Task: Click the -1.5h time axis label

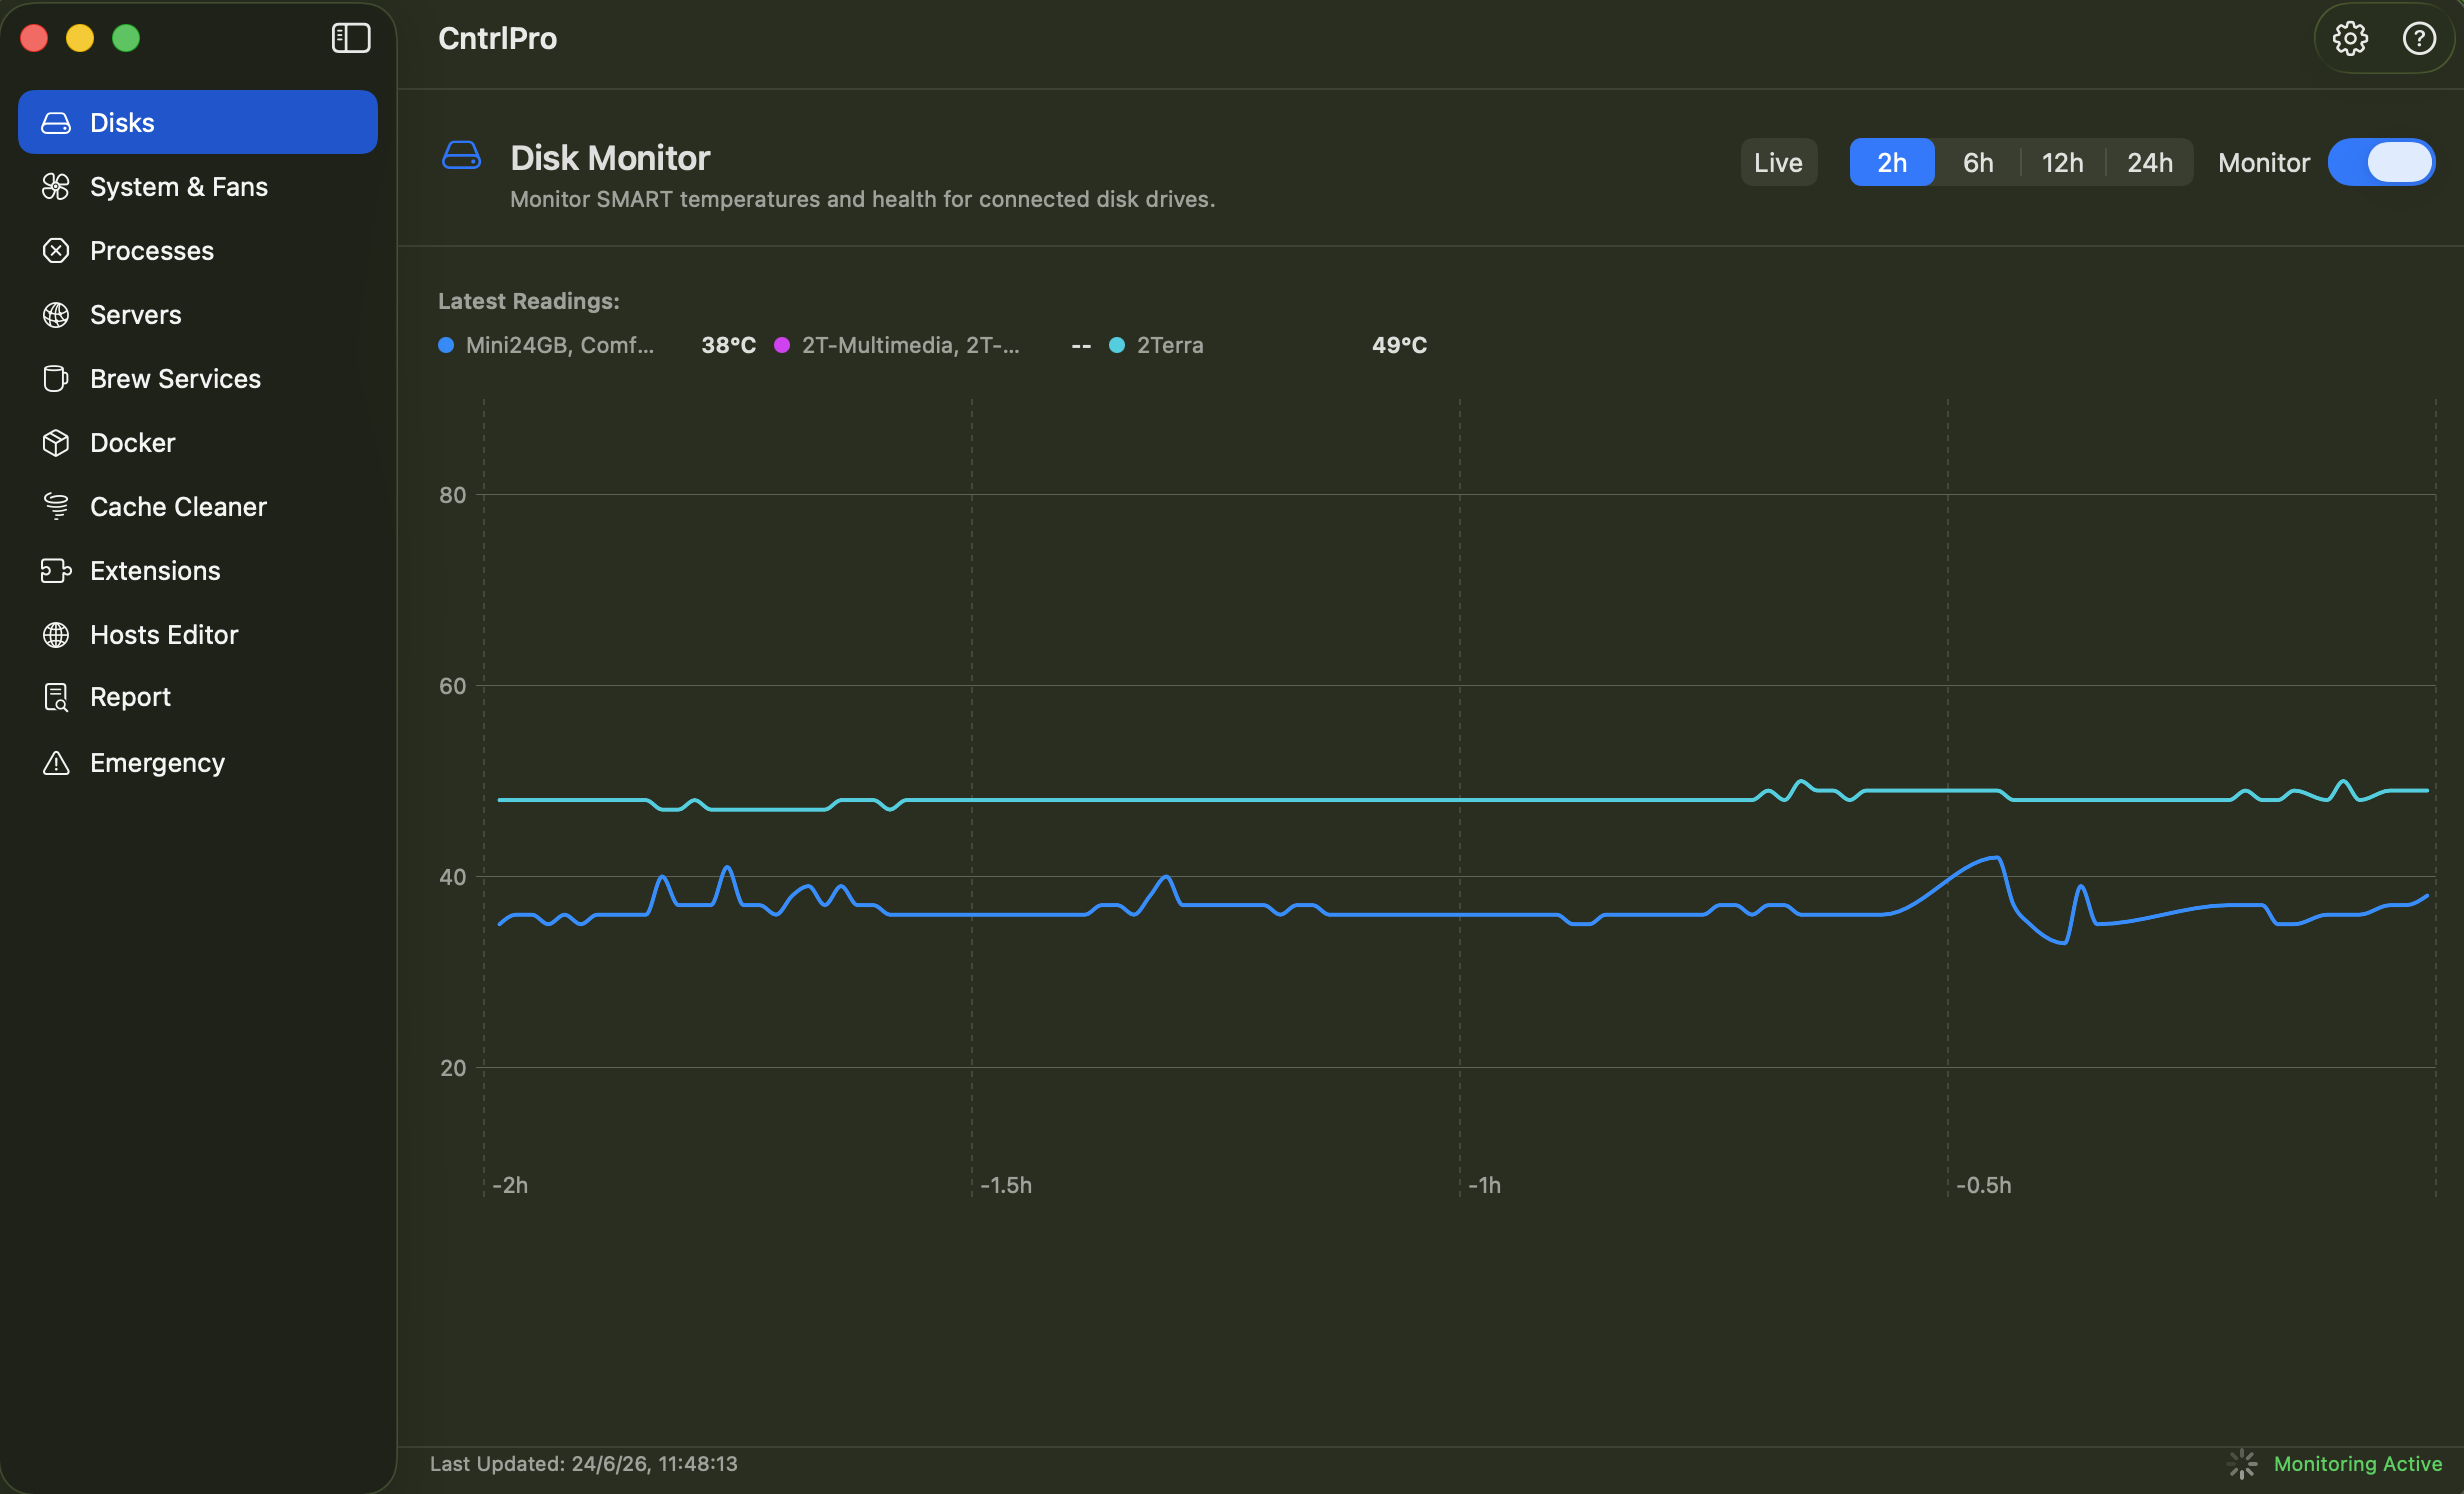Action: pyautogui.click(x=1006, y=1185)
